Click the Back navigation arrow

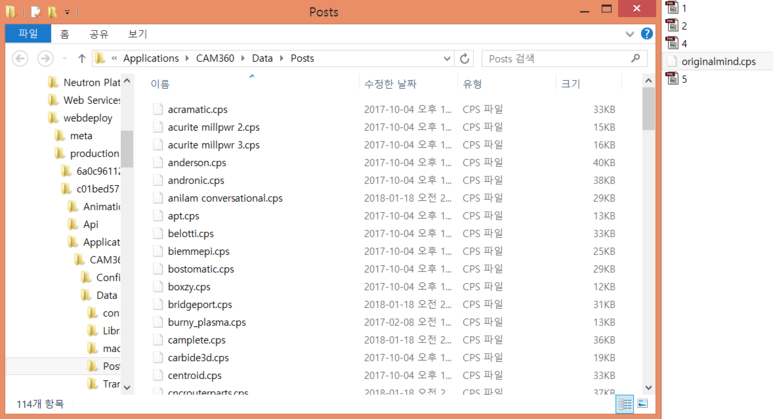pyautogui.click(x=20, y=59)
